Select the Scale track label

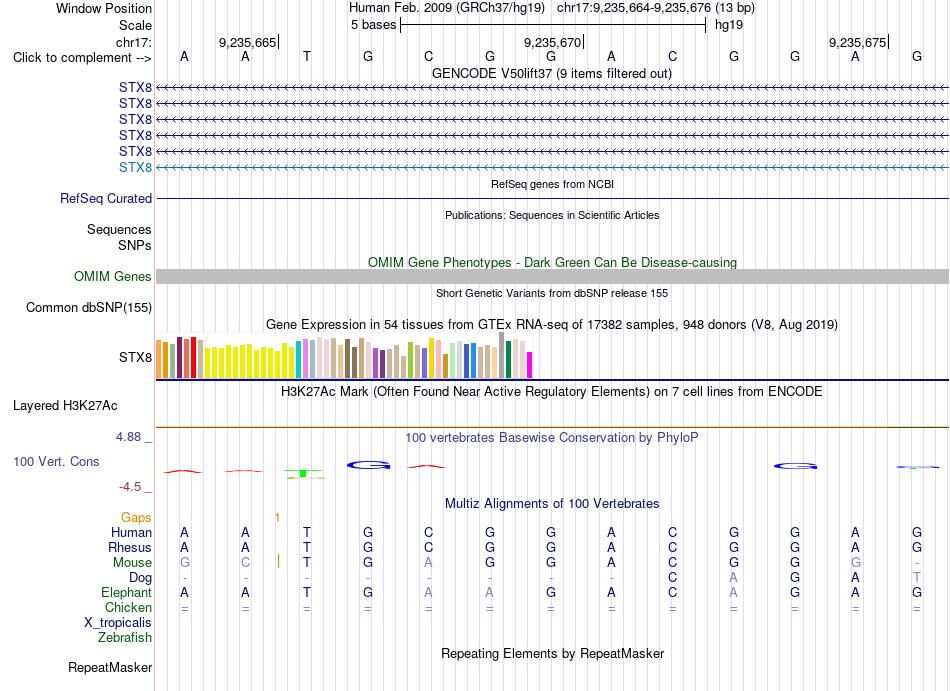(135, 25)
